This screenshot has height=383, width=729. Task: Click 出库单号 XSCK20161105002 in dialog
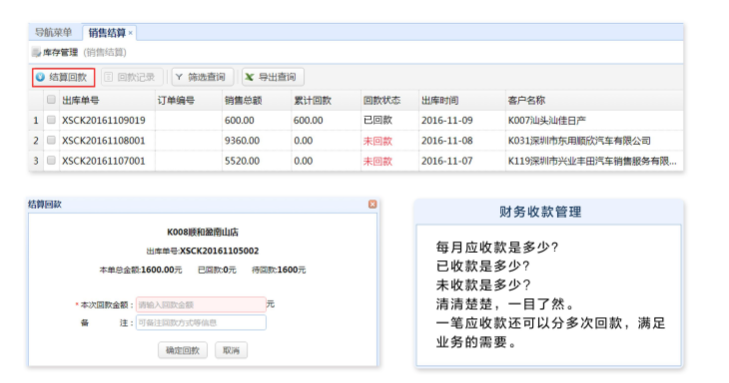coord(203,251)
